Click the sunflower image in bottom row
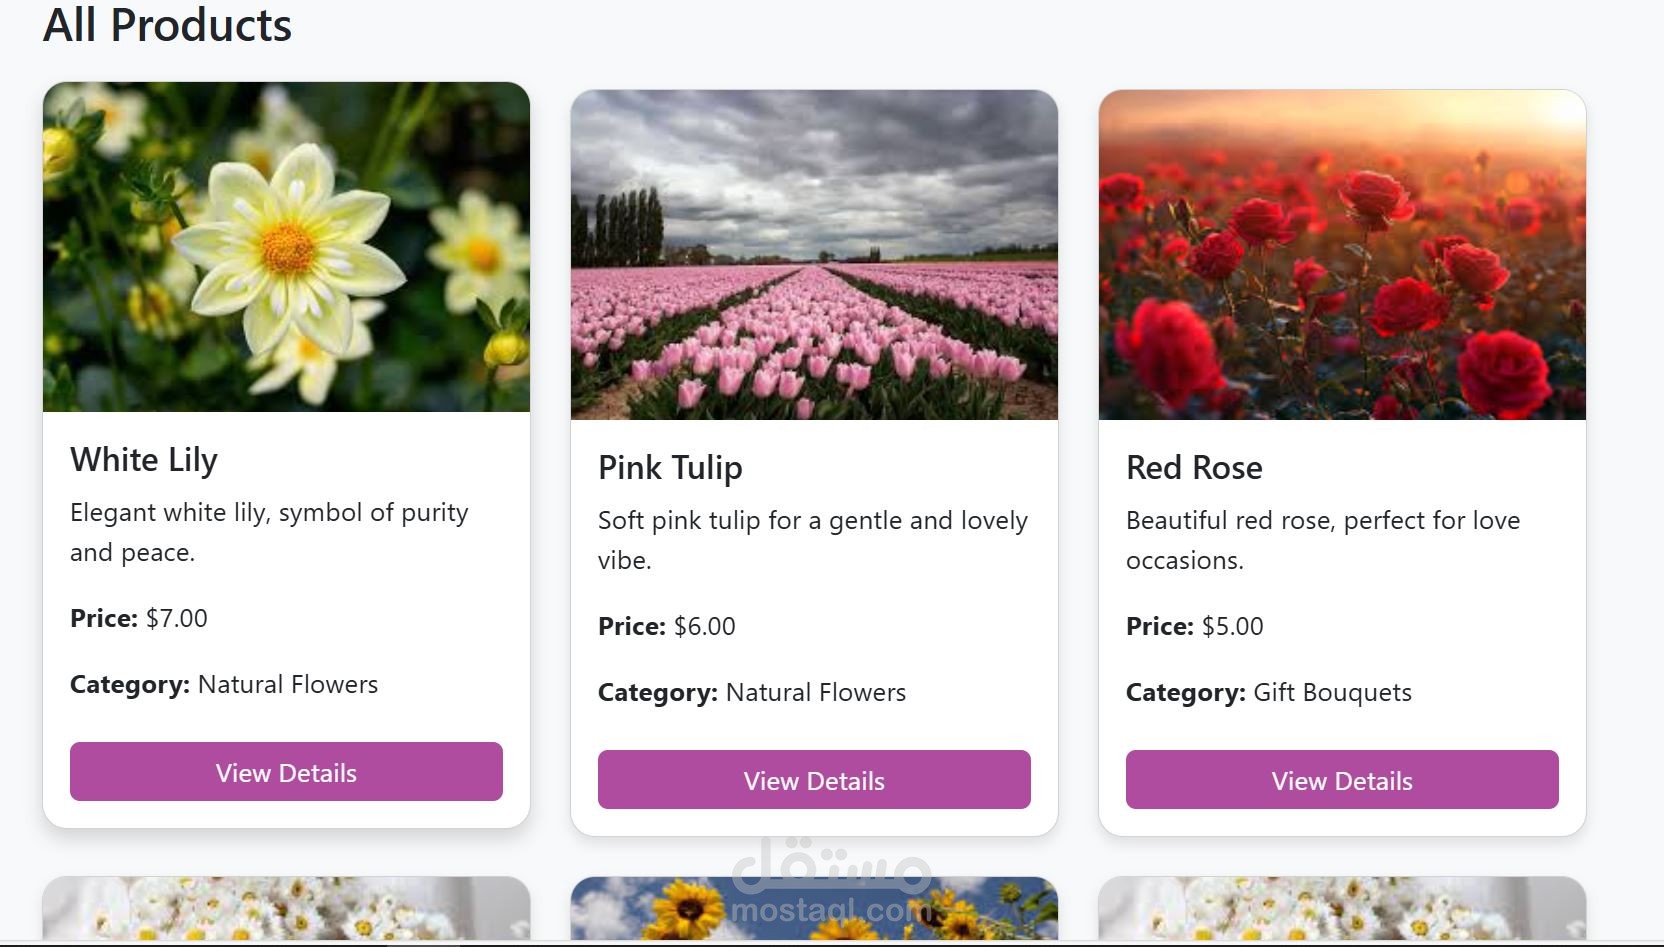 tap(814, 908)
